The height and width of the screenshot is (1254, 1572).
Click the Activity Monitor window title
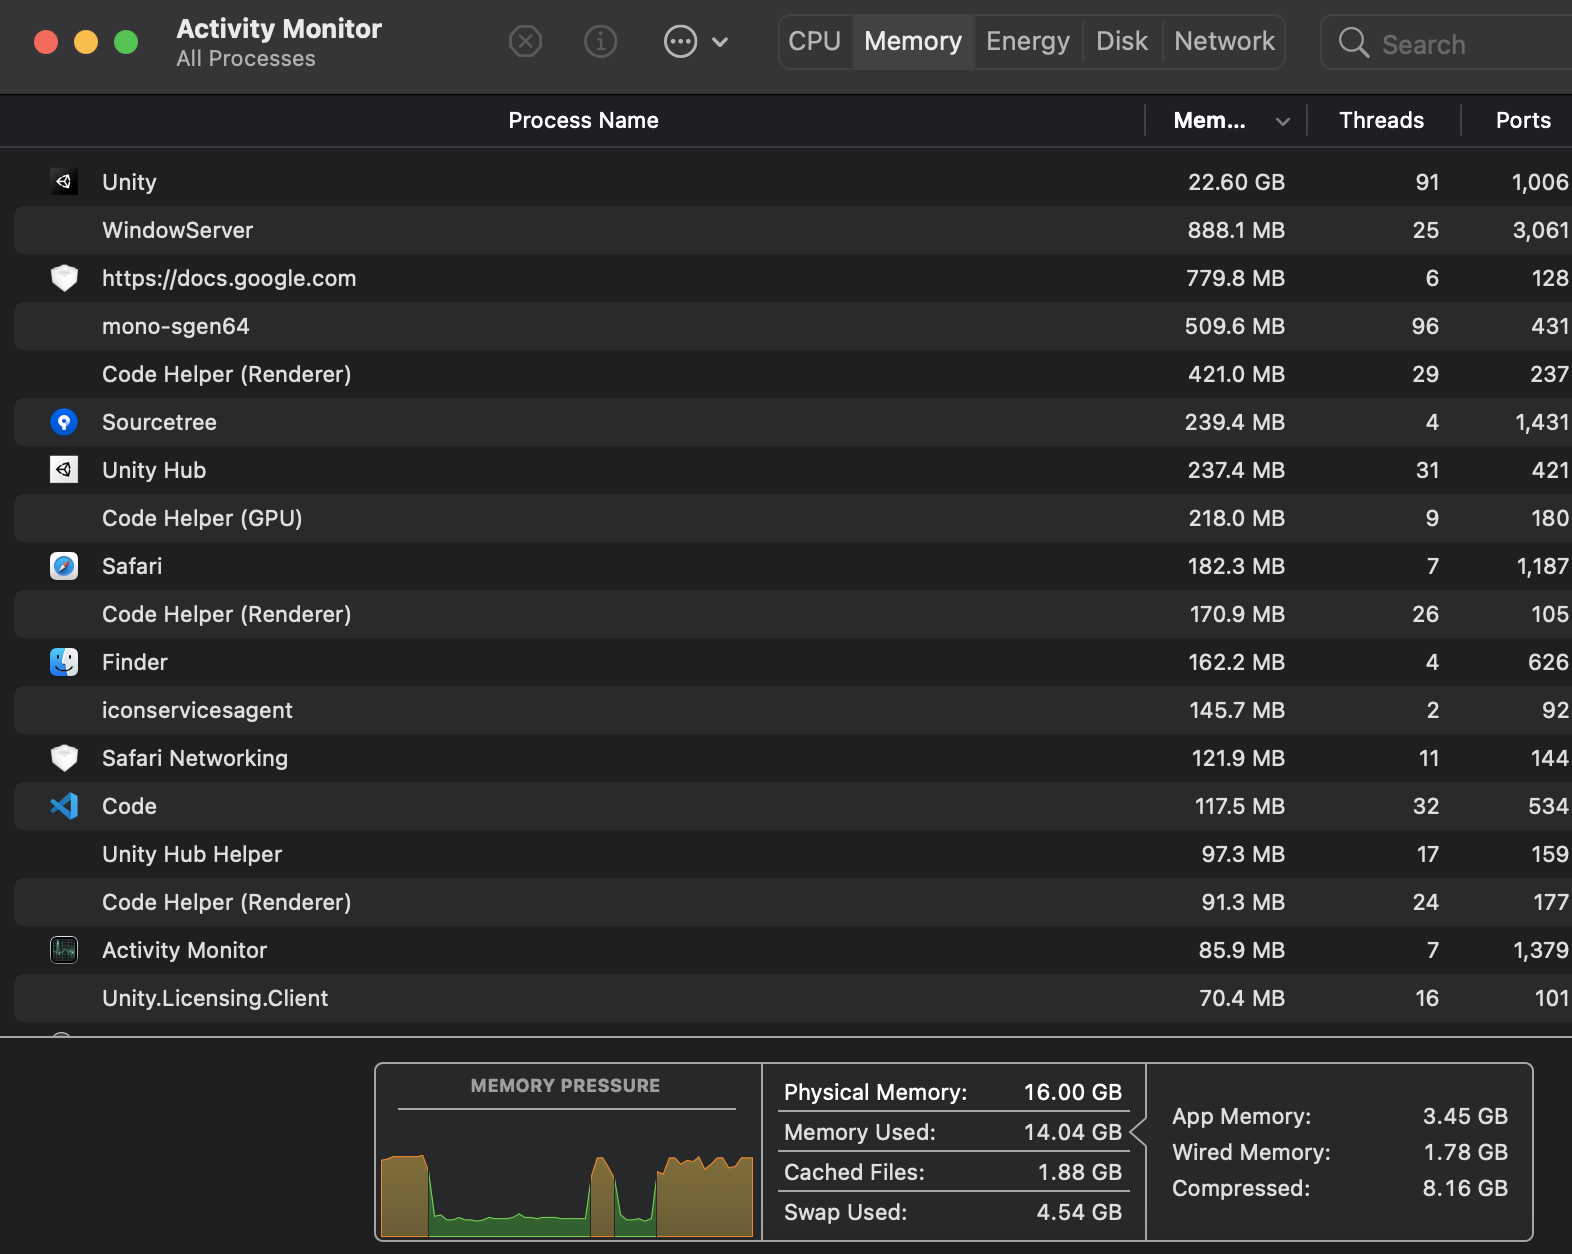coord(279,28)
